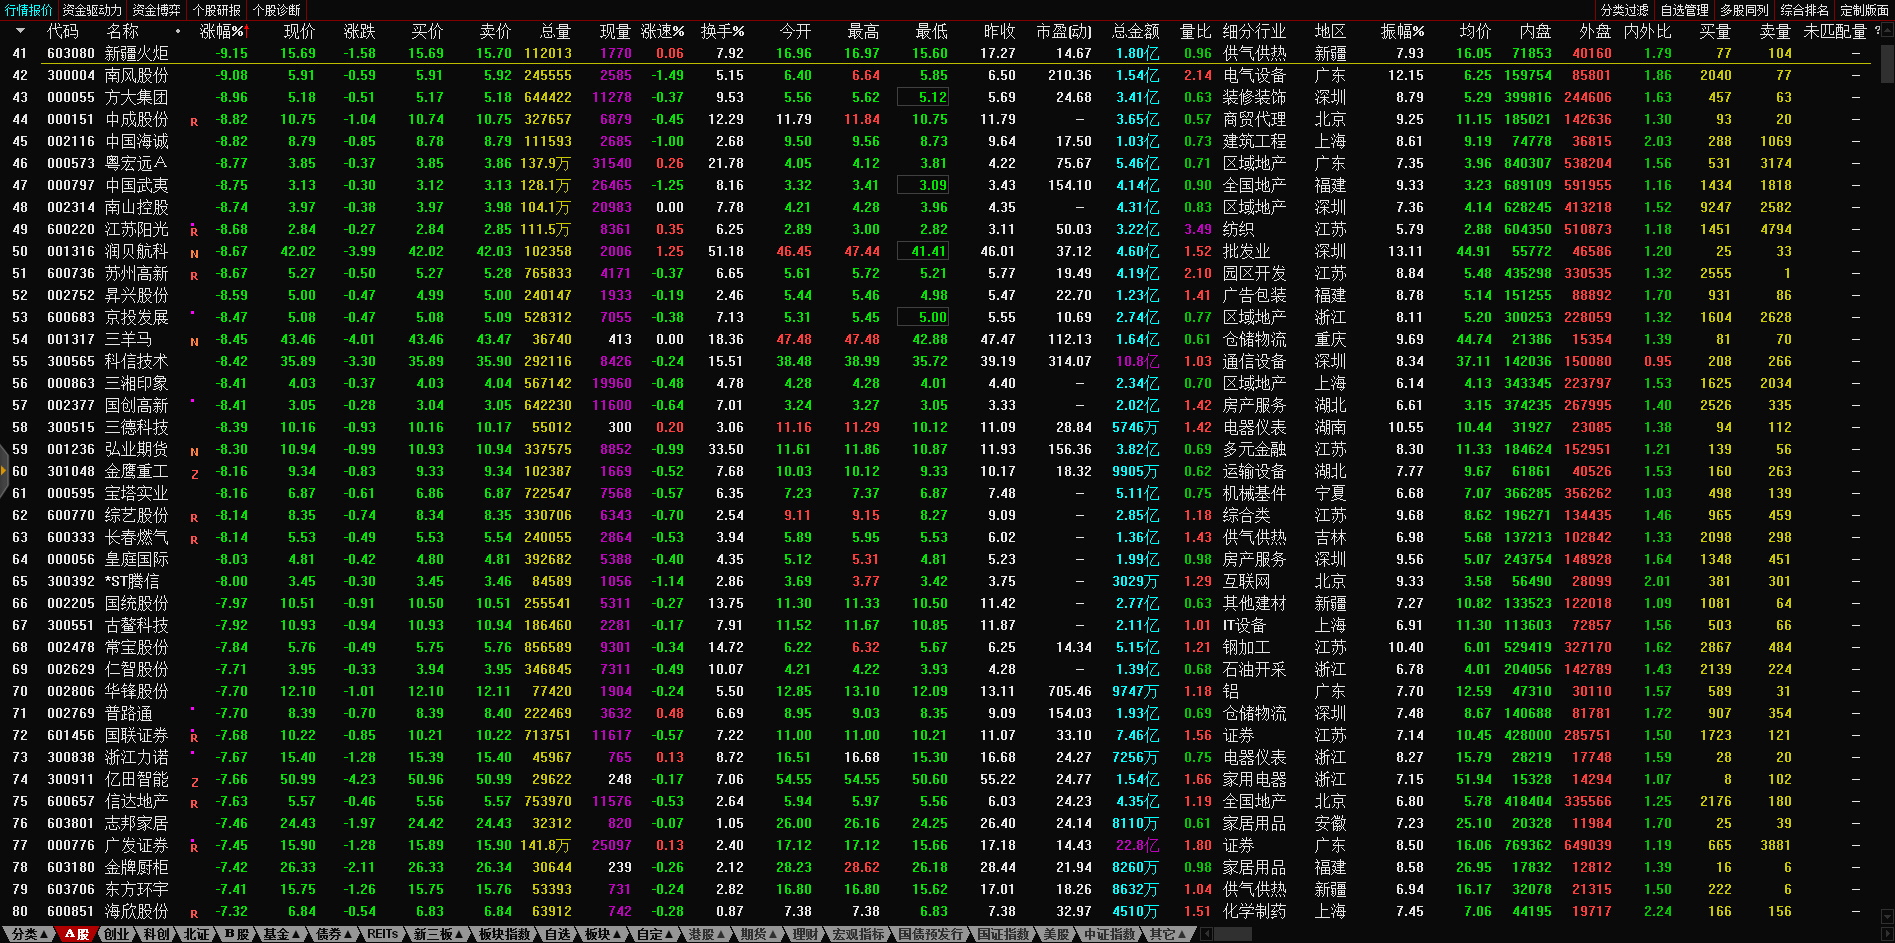Click the question mark help icon in header
The image size is (1895, 943).
tap(1877, 31)
